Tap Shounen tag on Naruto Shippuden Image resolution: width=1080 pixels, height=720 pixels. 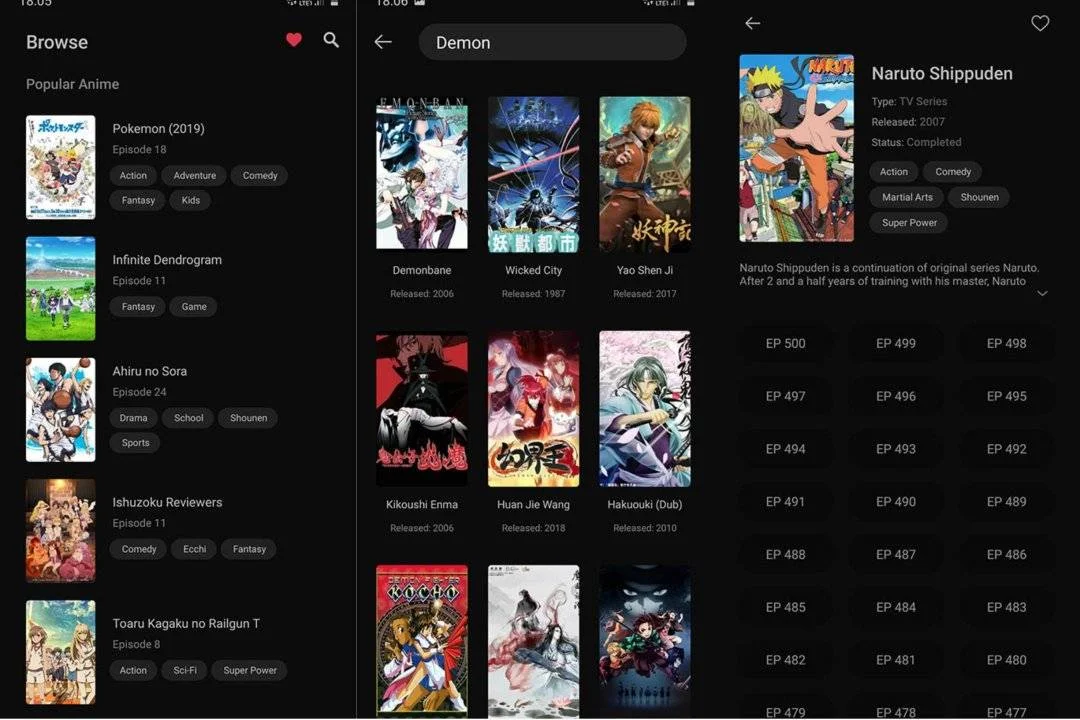pyautogui.click(x=979, y=197)
